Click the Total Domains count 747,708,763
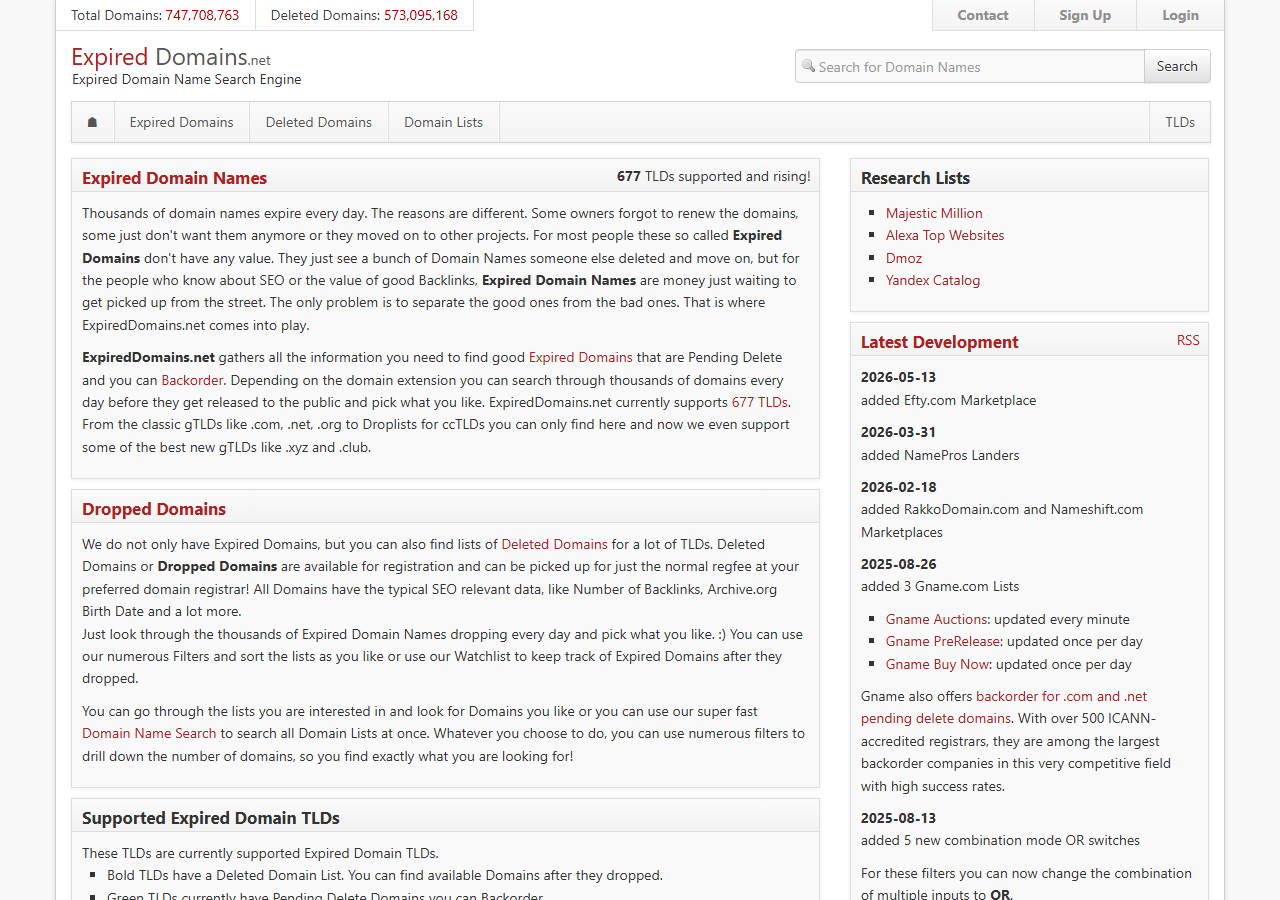Image resolution: width=1280 pixels, height=900 pixels. tap(202, 15)
